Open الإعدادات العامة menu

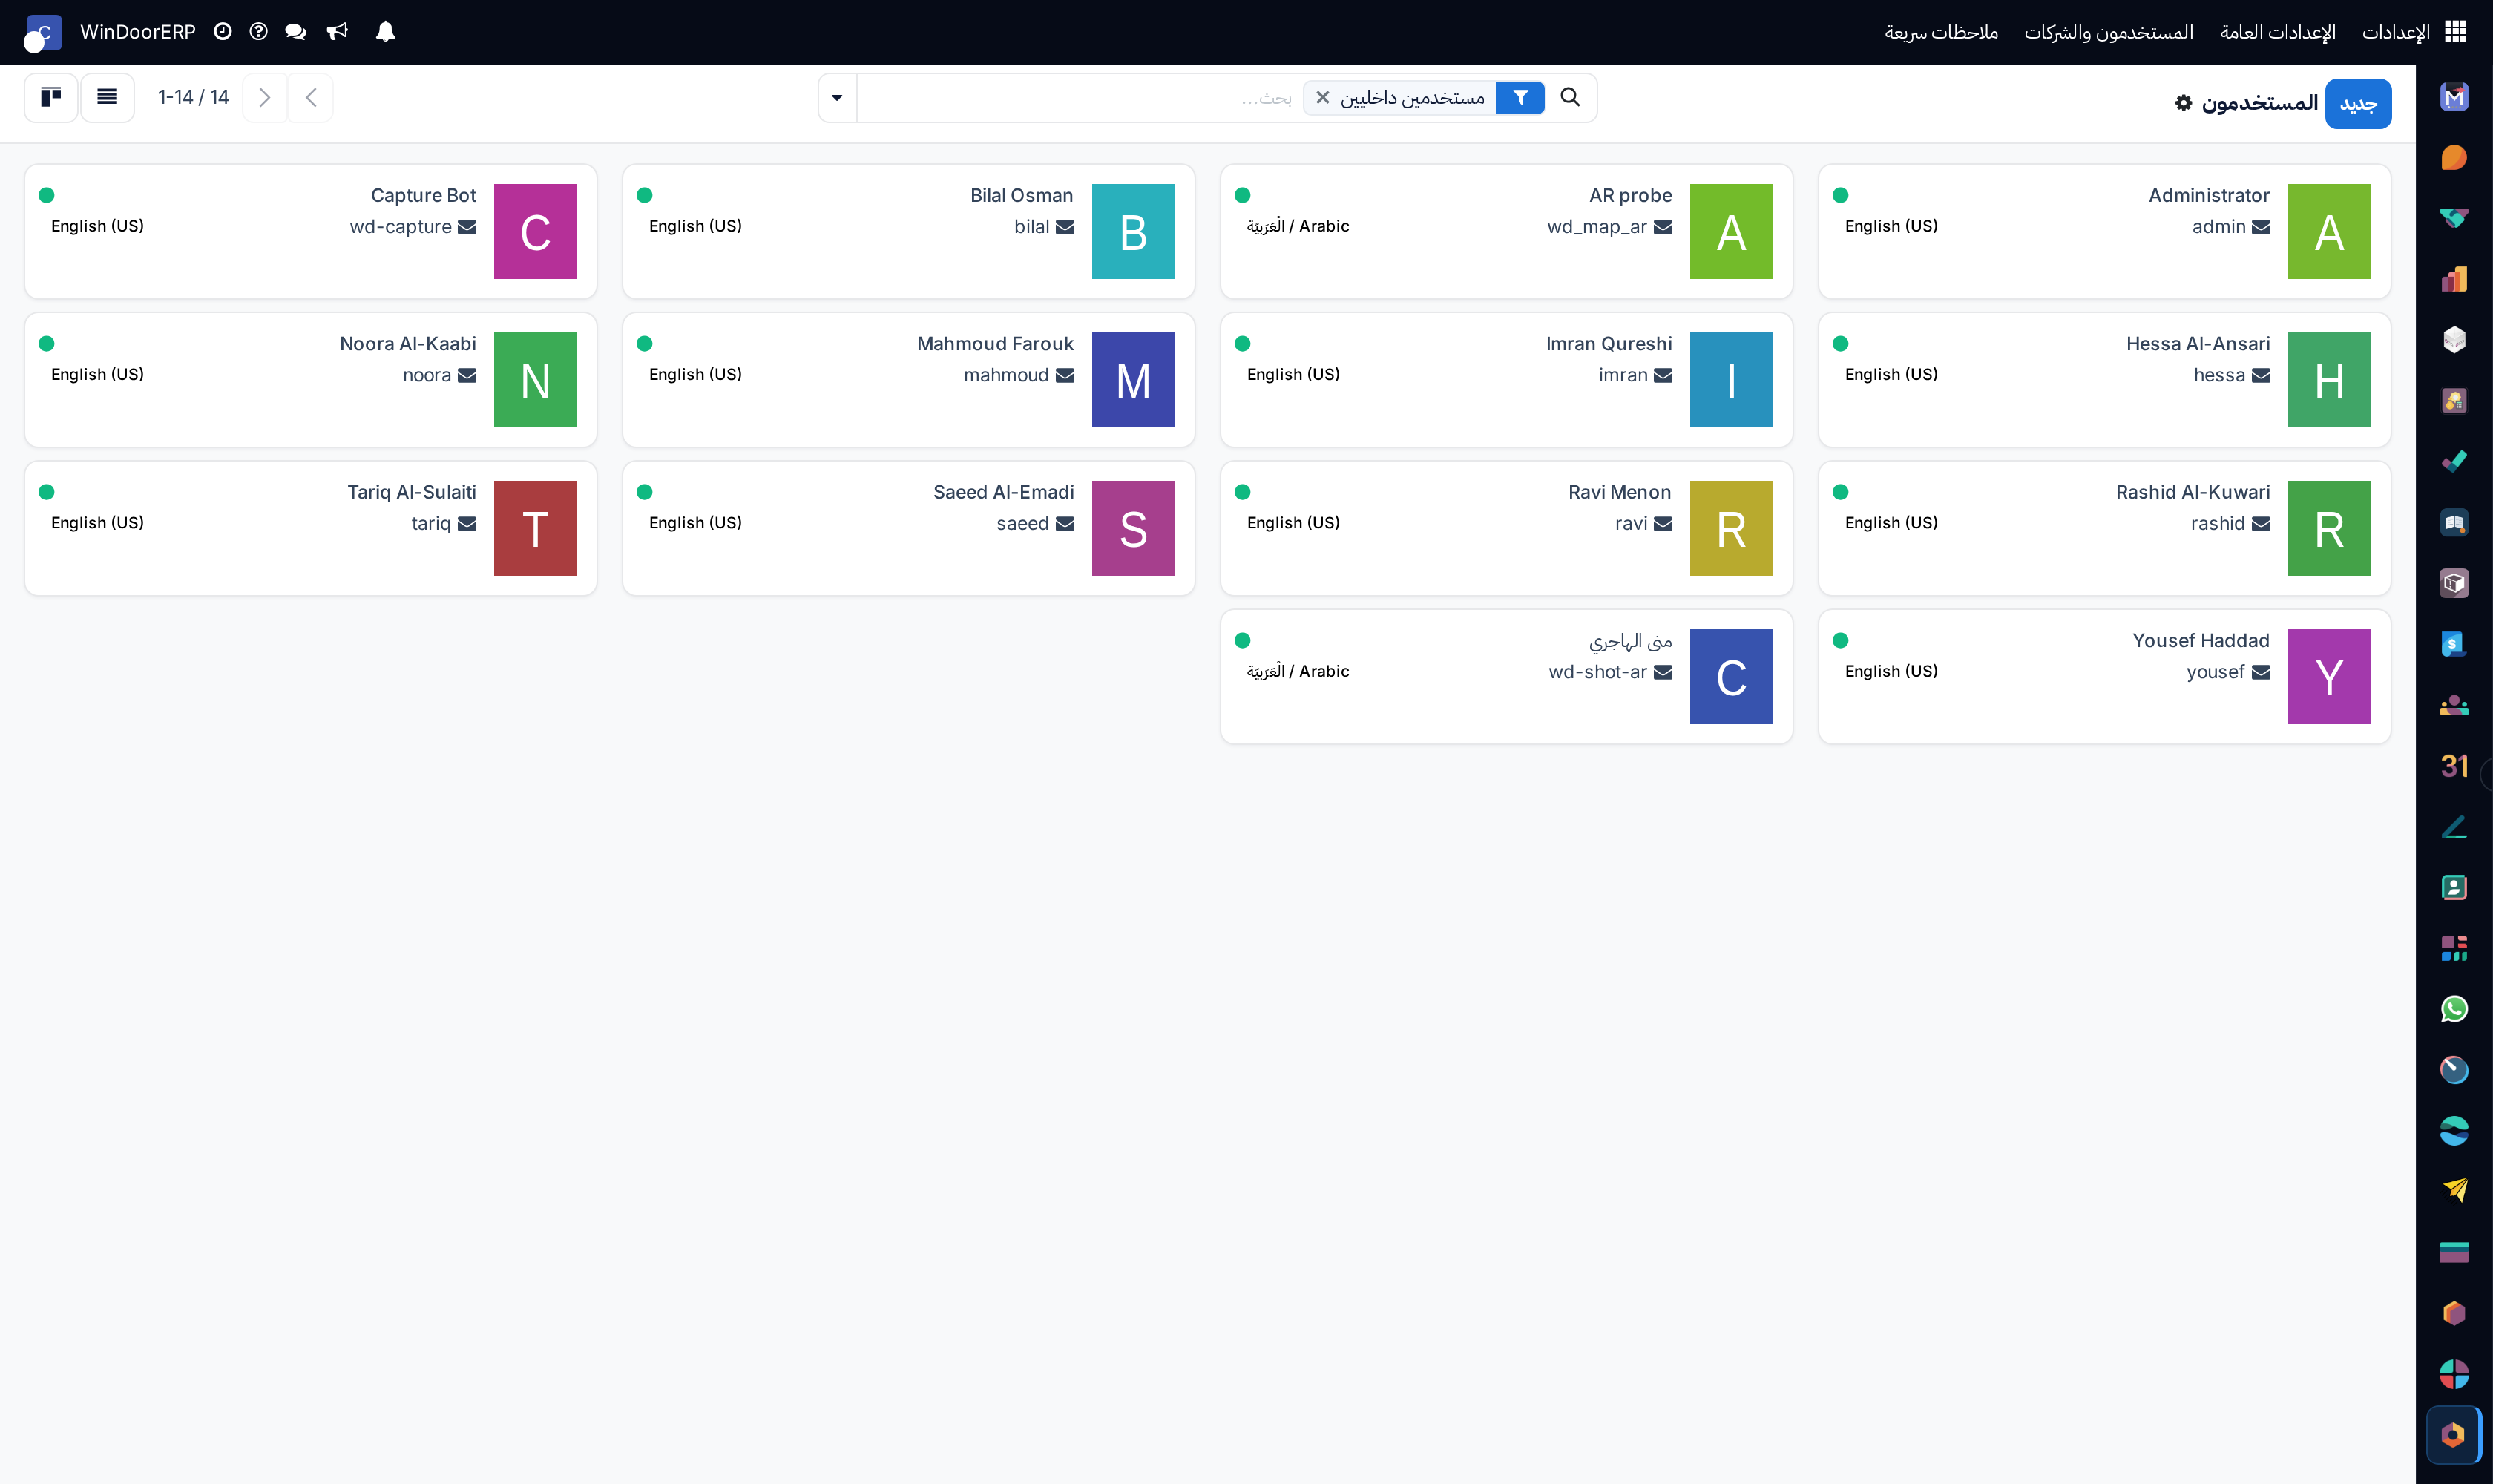click(x=2277, y=32)
